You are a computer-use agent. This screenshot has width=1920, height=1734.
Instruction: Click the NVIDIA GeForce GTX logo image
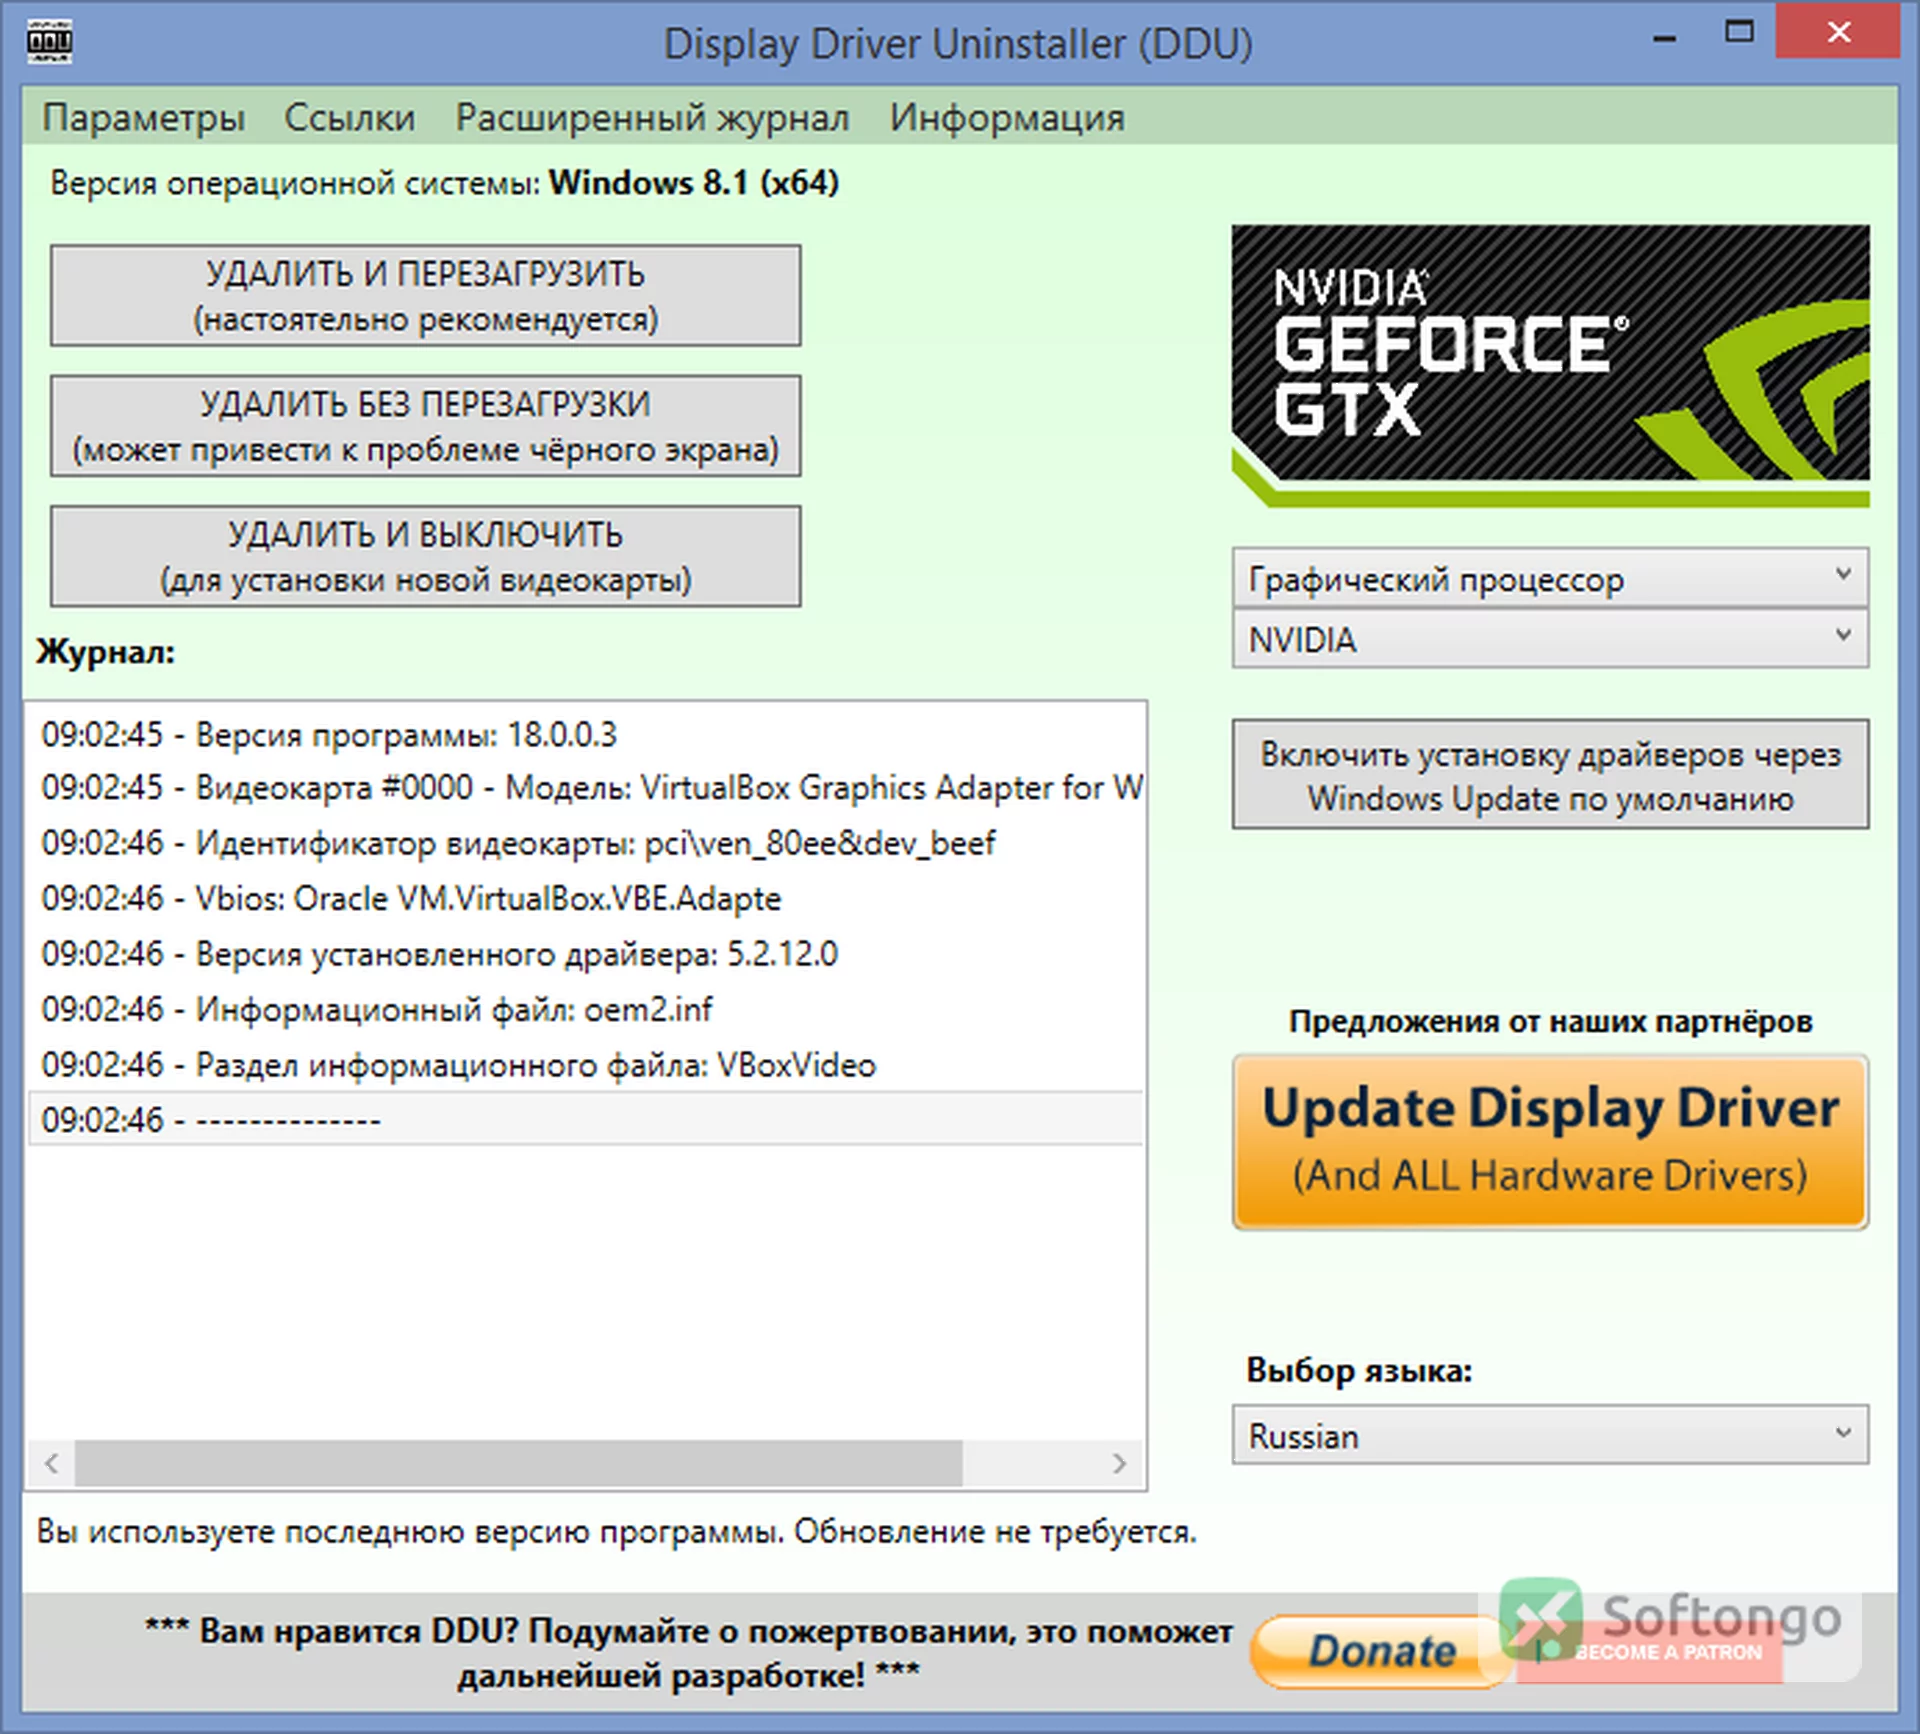1550,365
